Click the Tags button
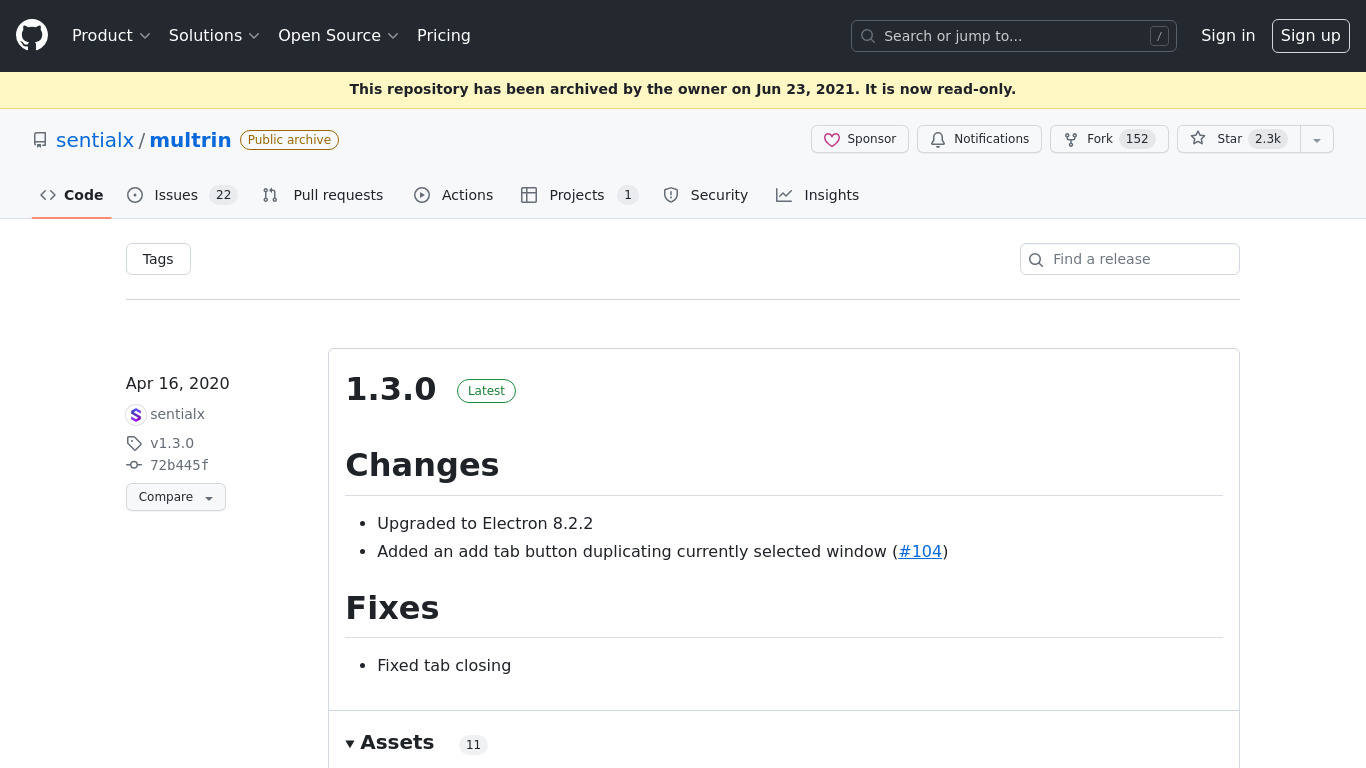 pos(158,259)
